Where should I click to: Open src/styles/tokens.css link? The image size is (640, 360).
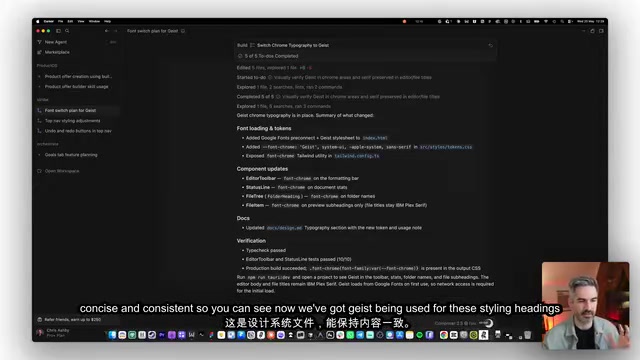click(446, 147)
